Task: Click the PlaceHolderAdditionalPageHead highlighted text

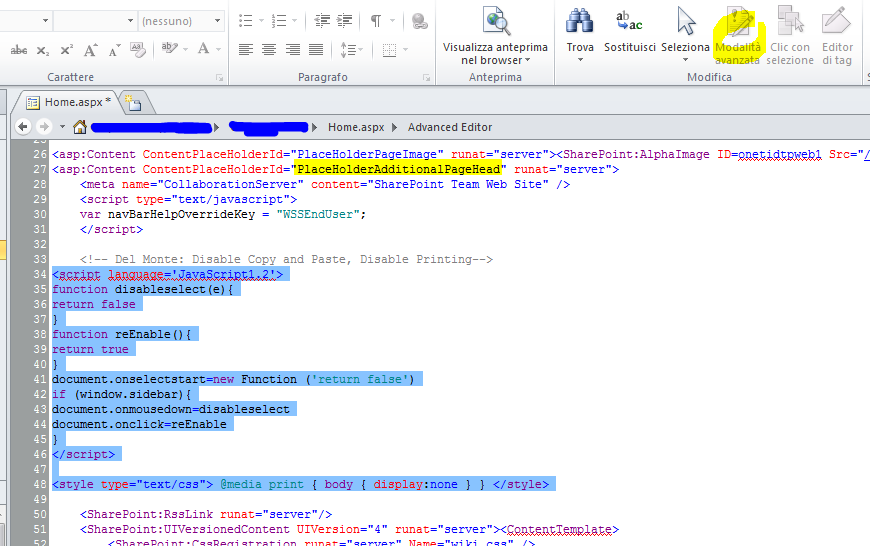Action: 398,169
